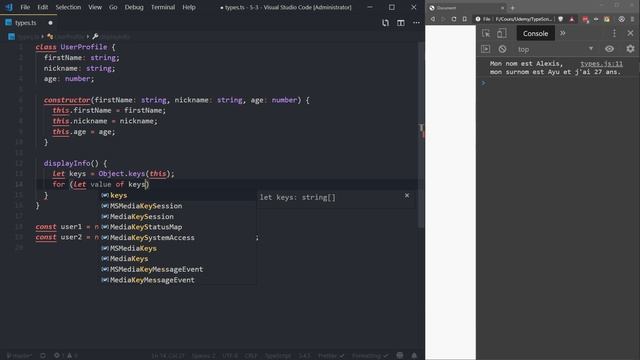The image size is (640, 360).
Task: Toggle the device toolbar in DevTools
Action: tap(501, 33)
